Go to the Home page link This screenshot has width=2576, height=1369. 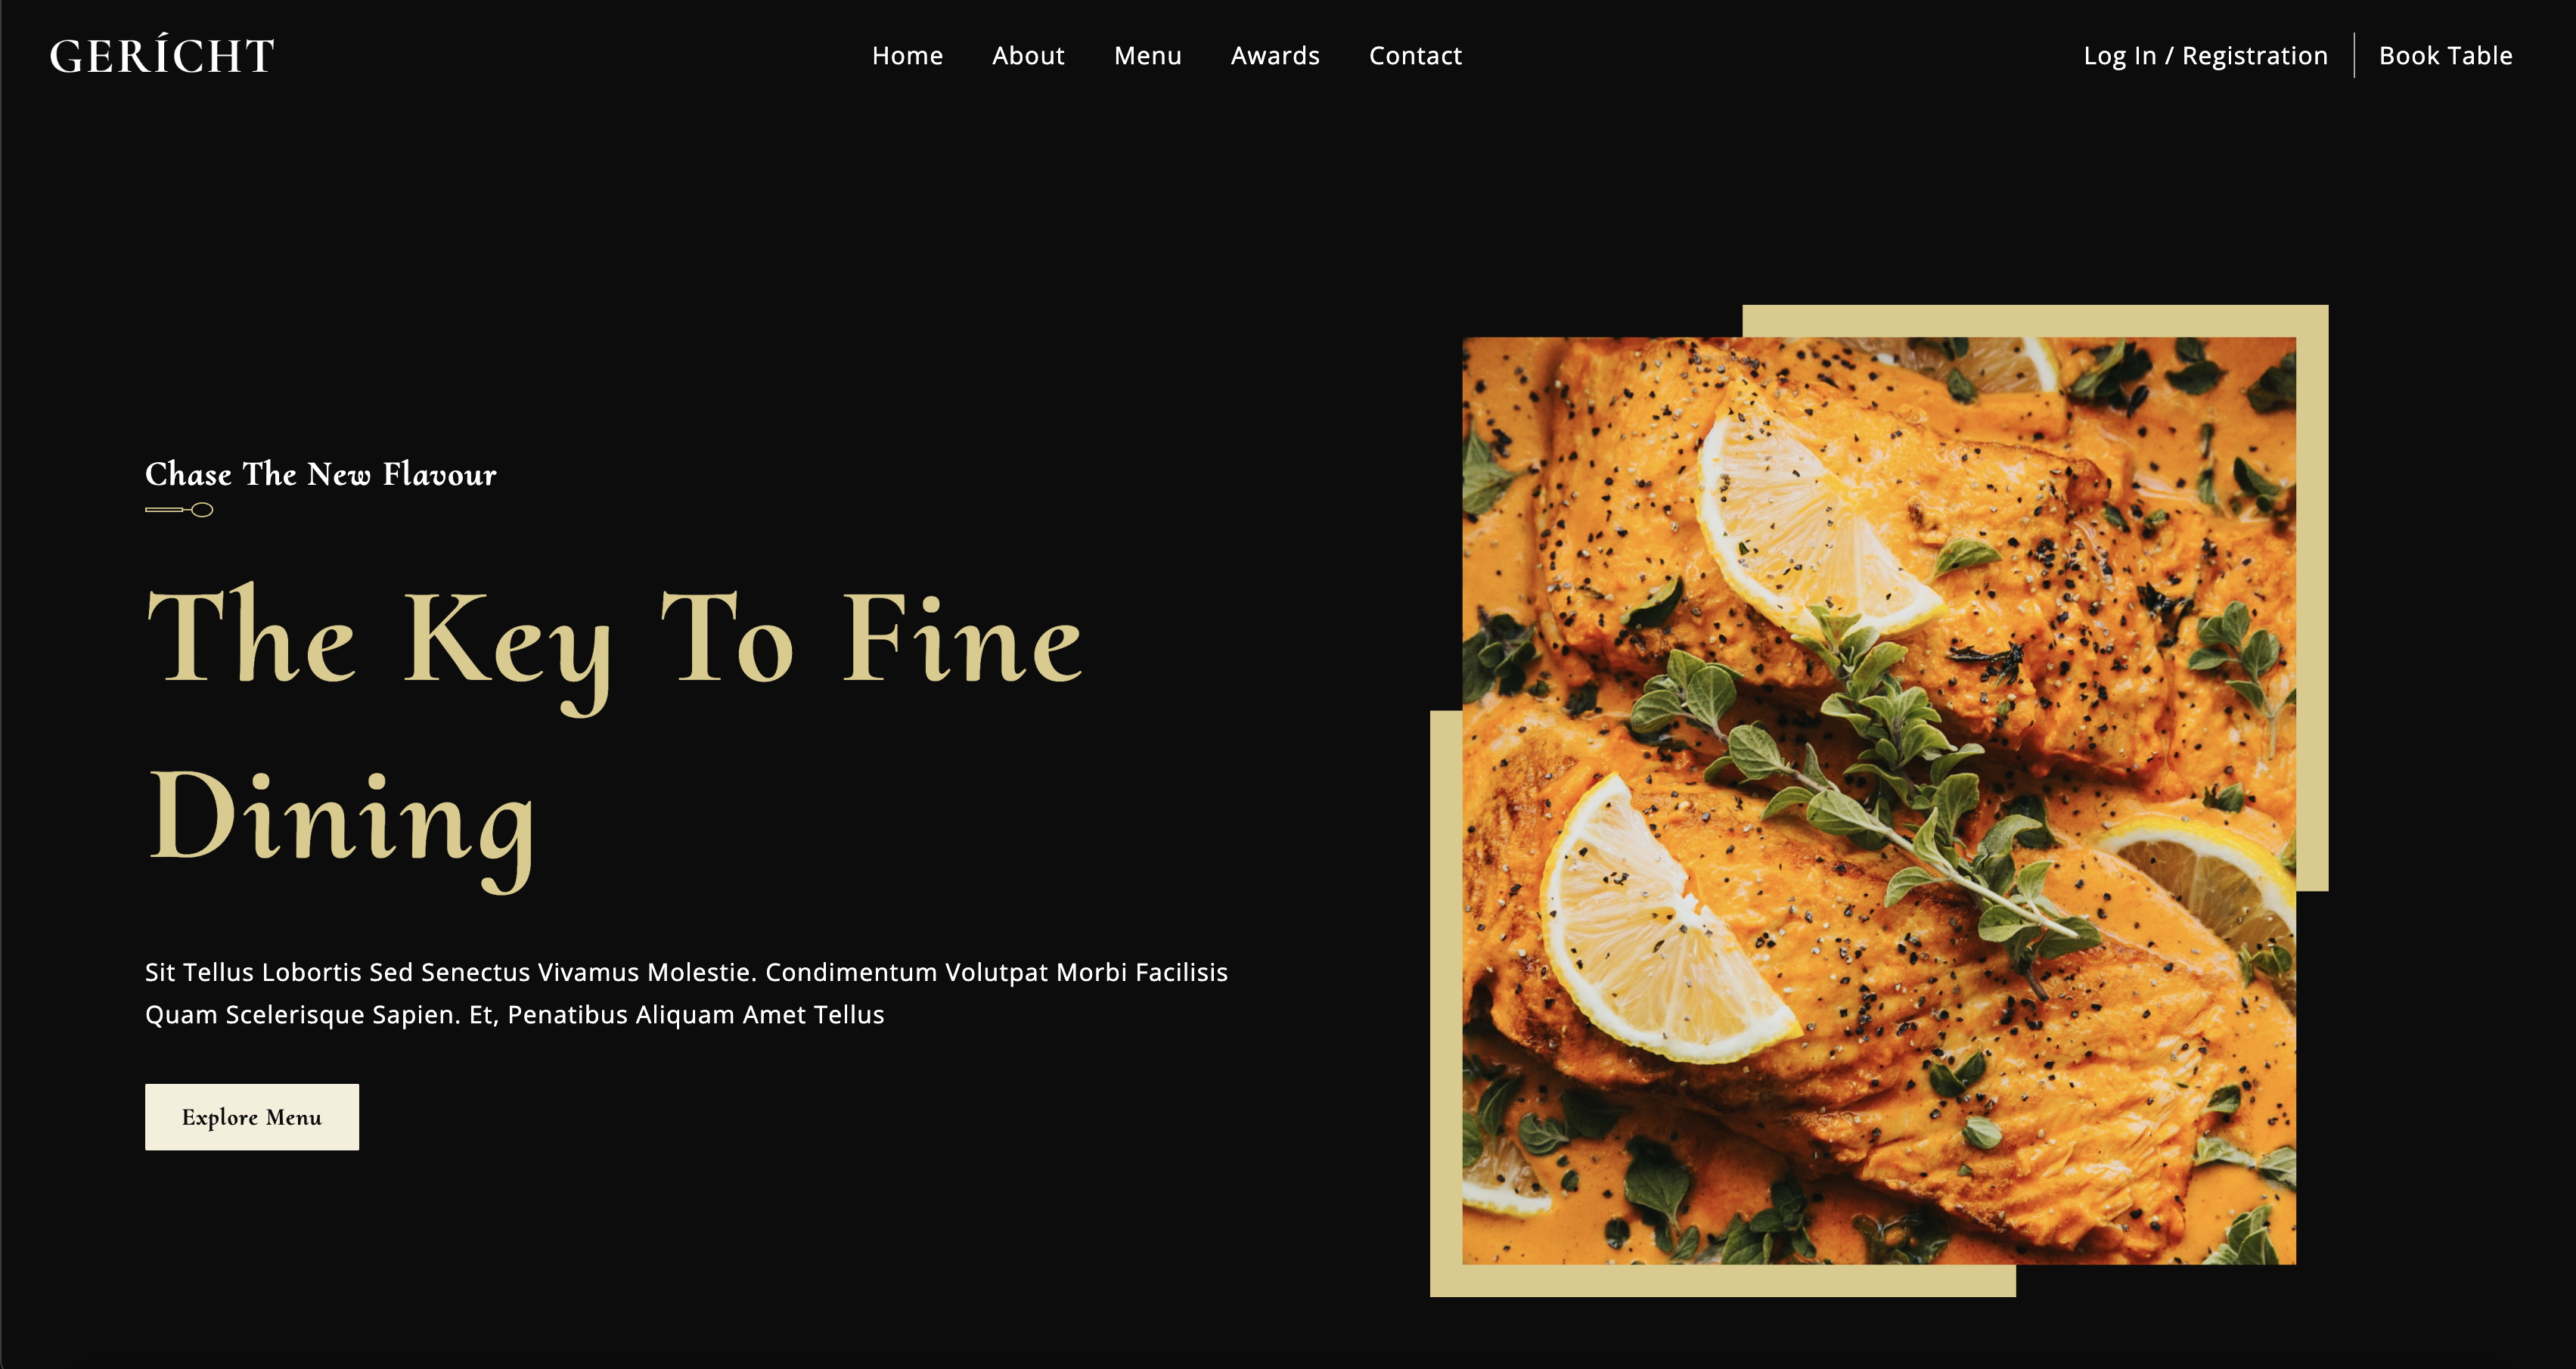pyautogui.click(x=907, y=56)
